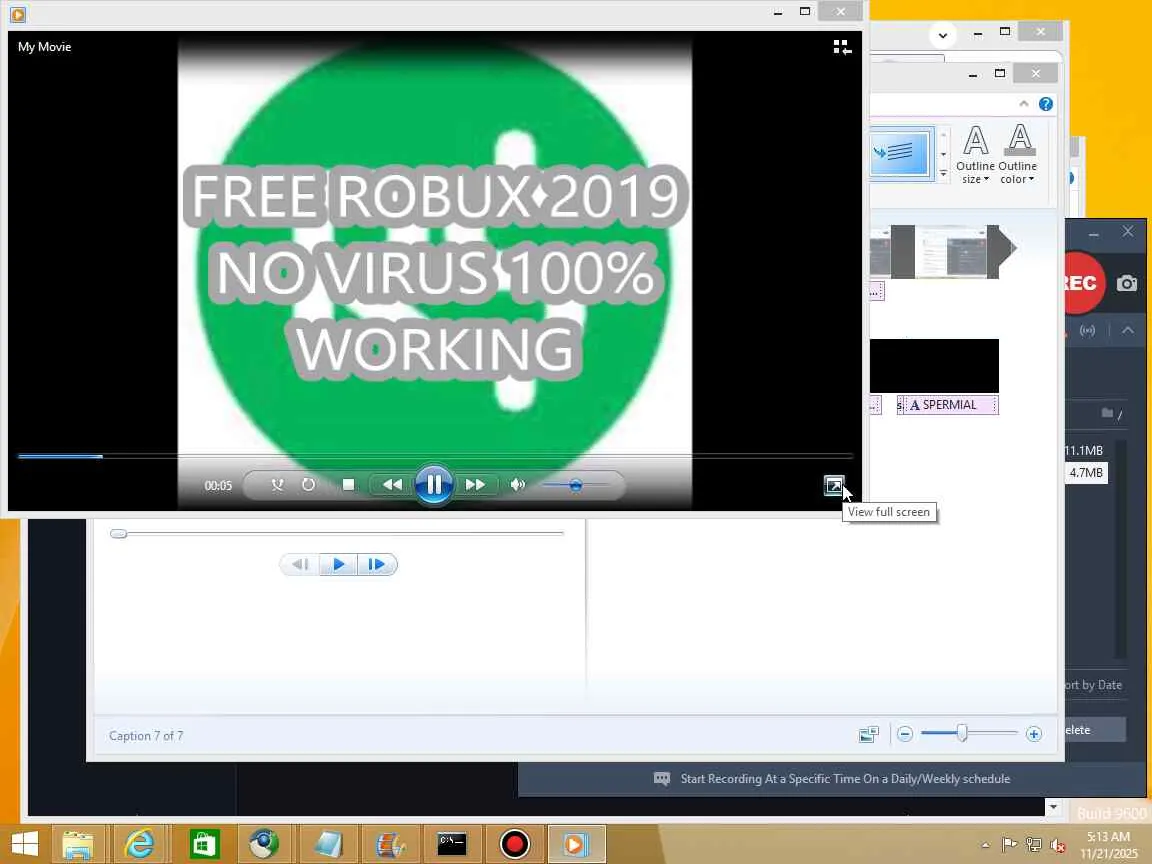Viewport: 1152px width, 864px height.
Task: Open the Outline color dropdown
Action: [1018, 154]
